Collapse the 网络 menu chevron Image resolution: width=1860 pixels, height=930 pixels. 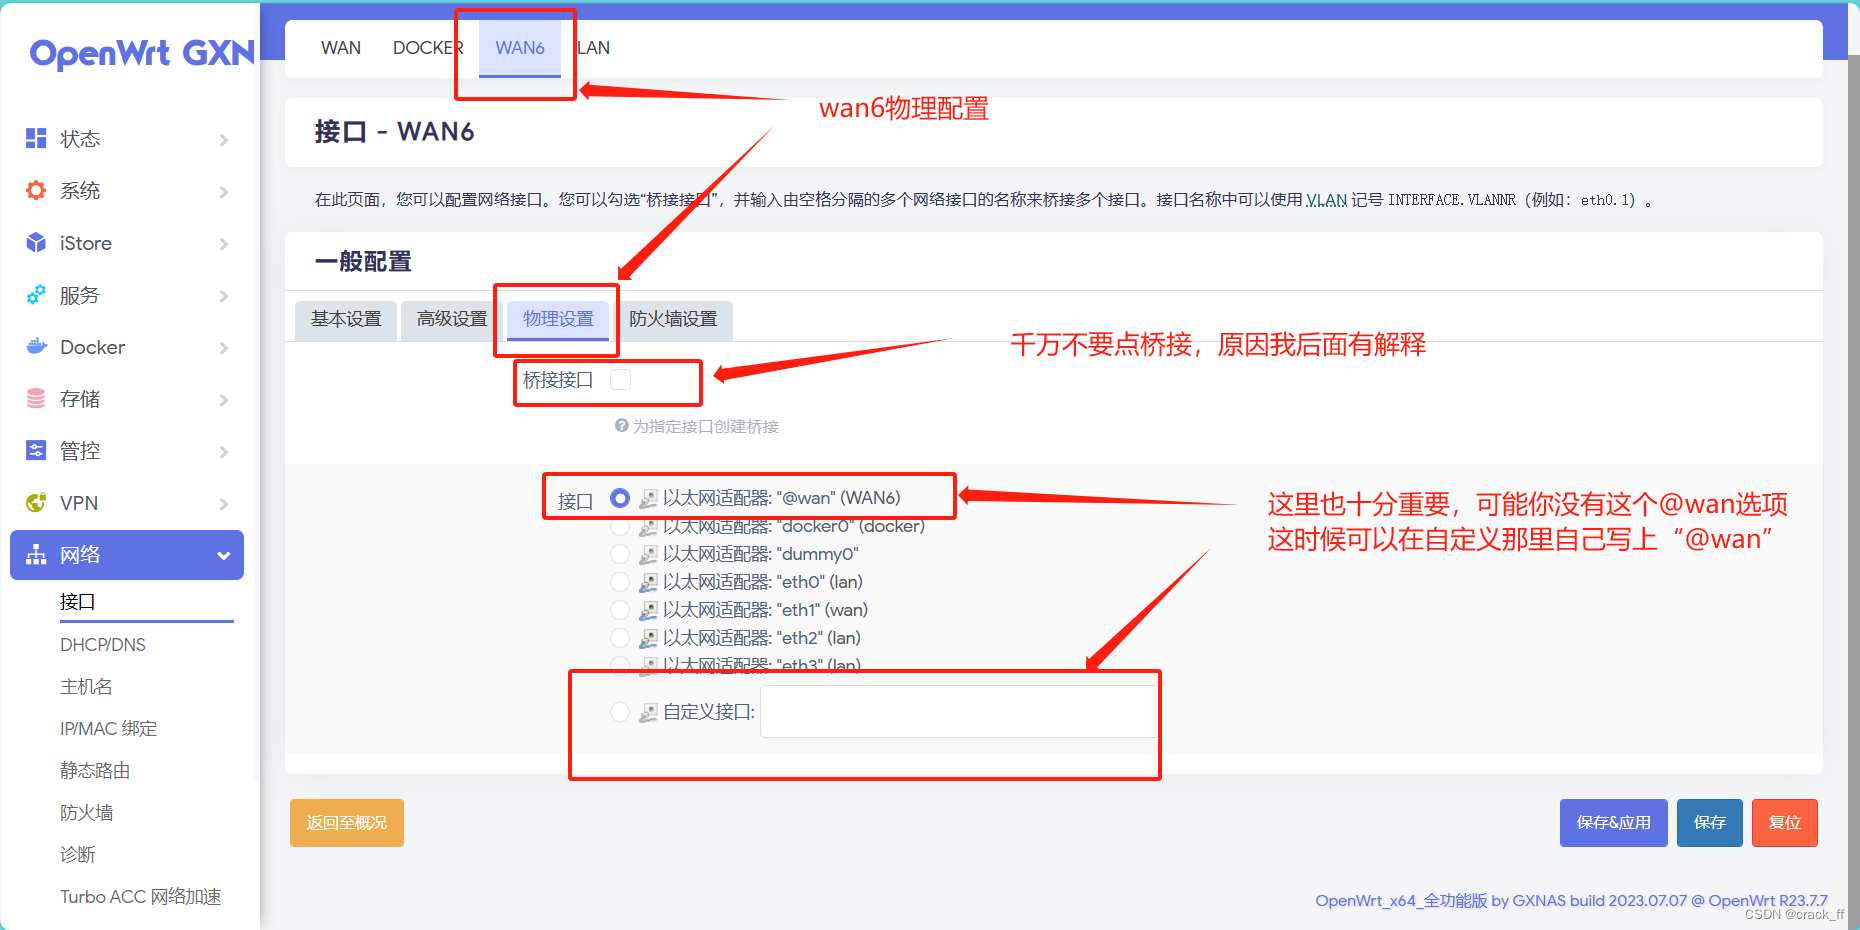[x=222, y=555]
